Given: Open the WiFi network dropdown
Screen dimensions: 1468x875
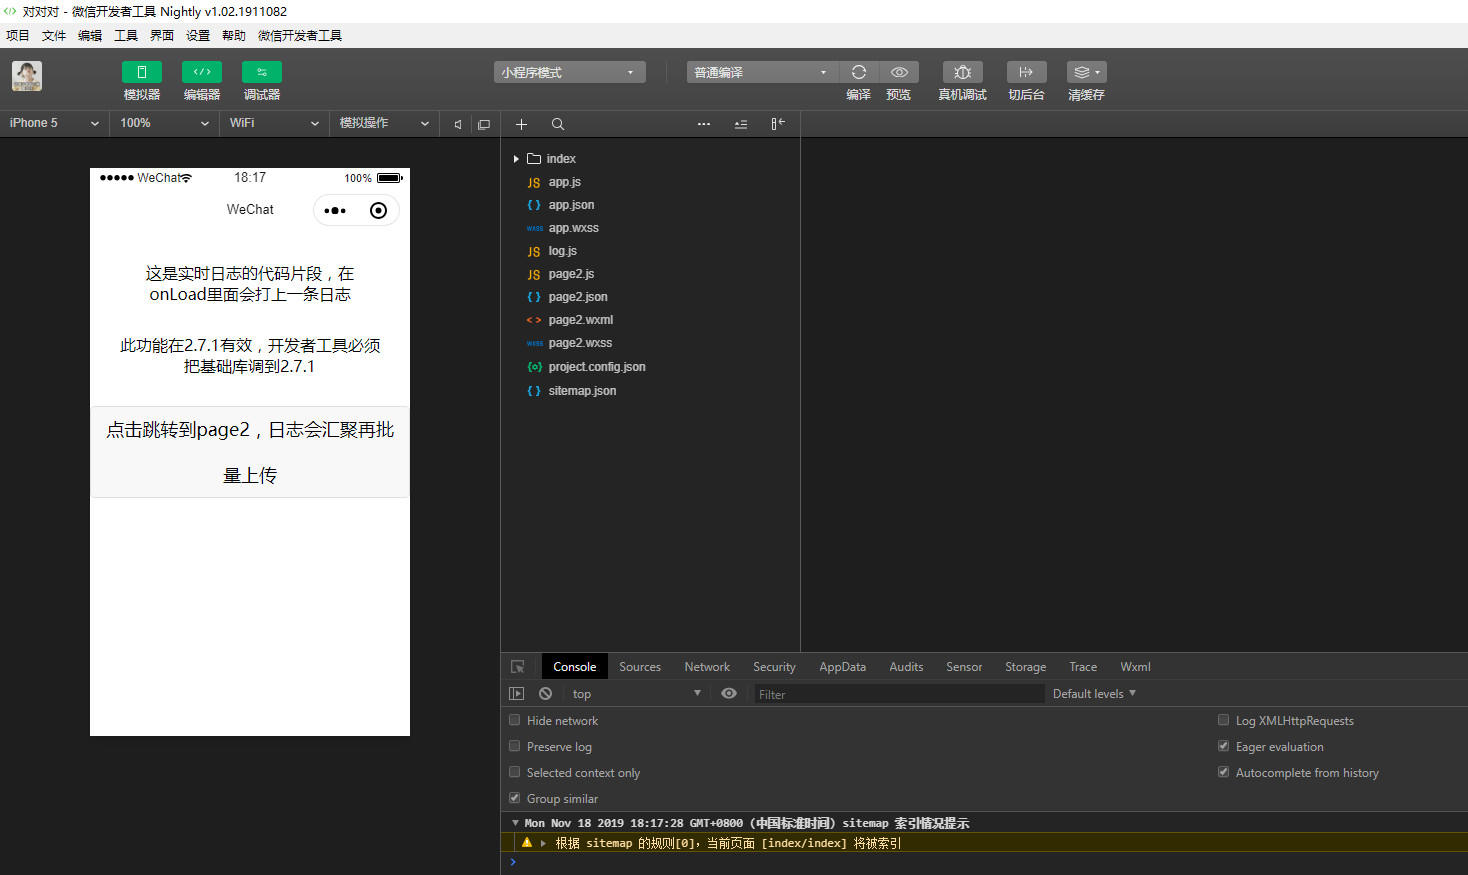Looking at the screenshot, I should tap(274, 123).
